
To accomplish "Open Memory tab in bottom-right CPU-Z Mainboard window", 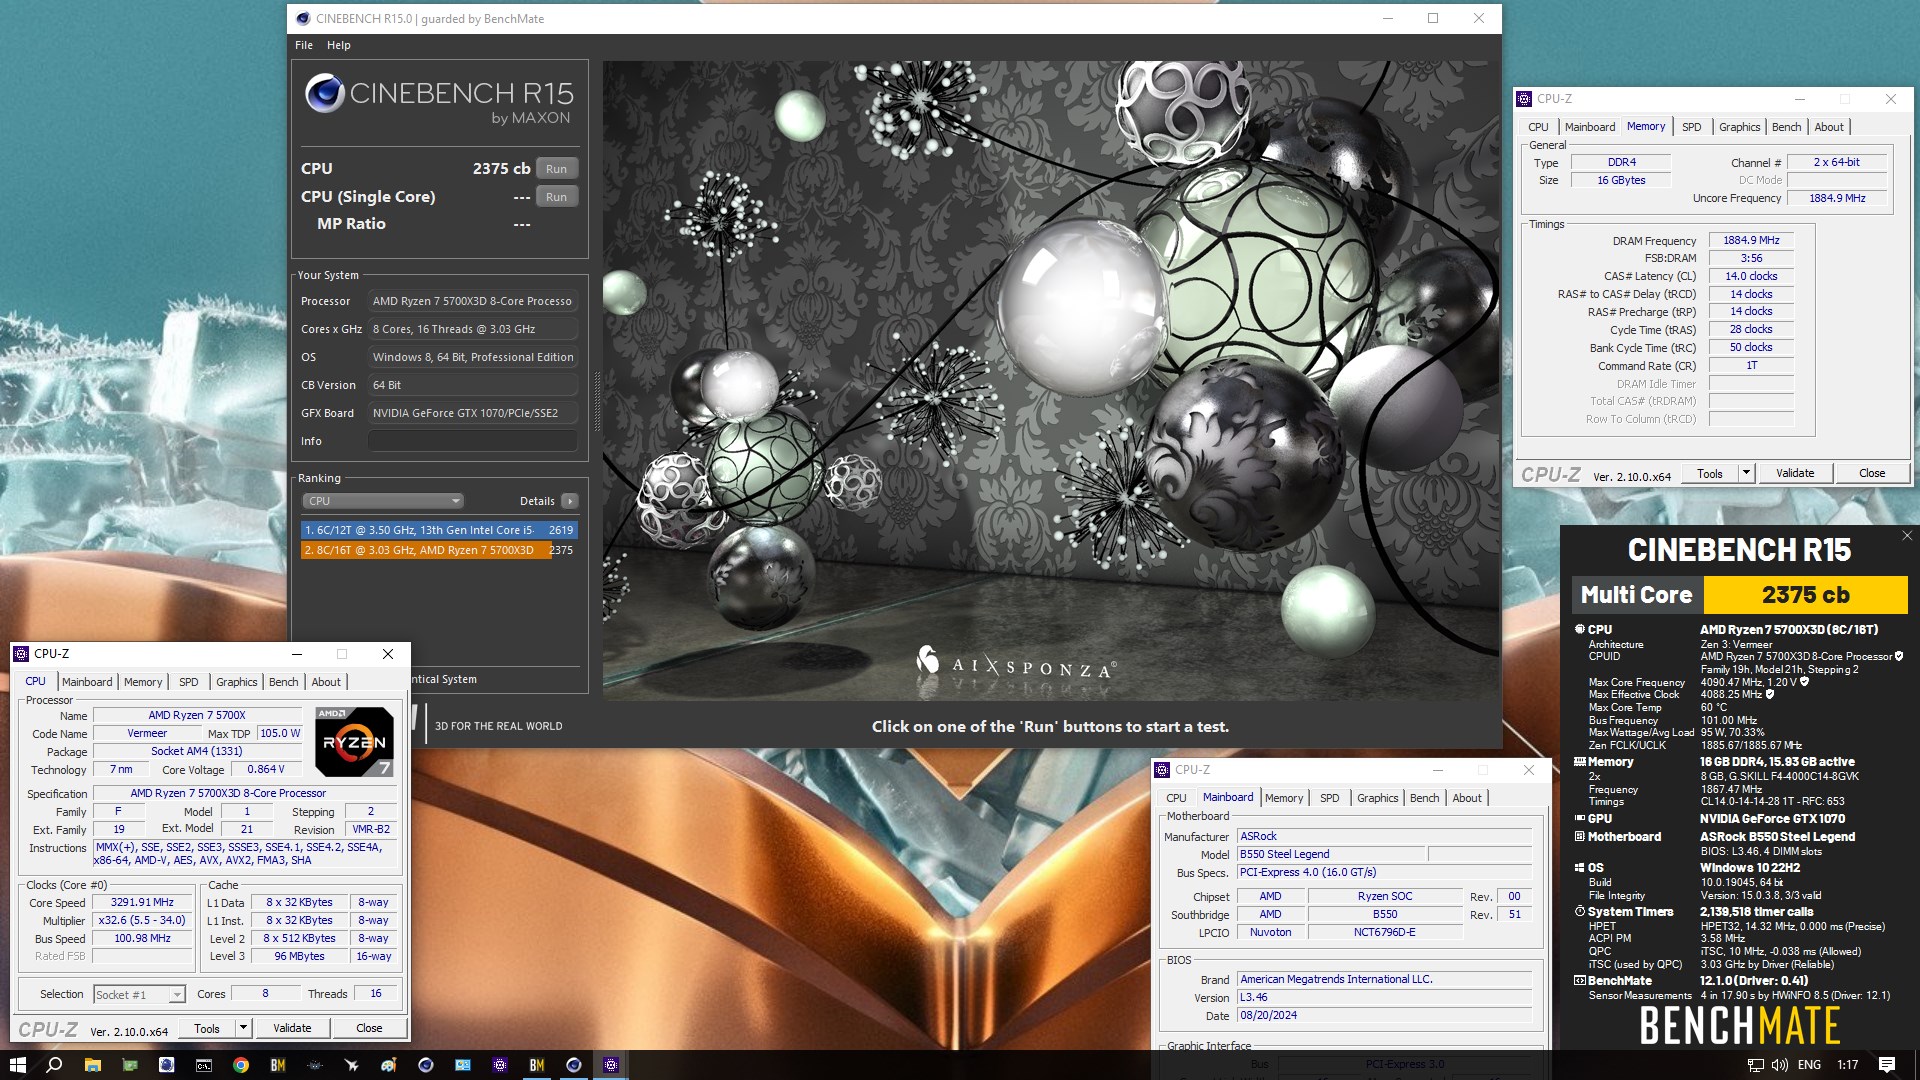I will coord(1284,798).
